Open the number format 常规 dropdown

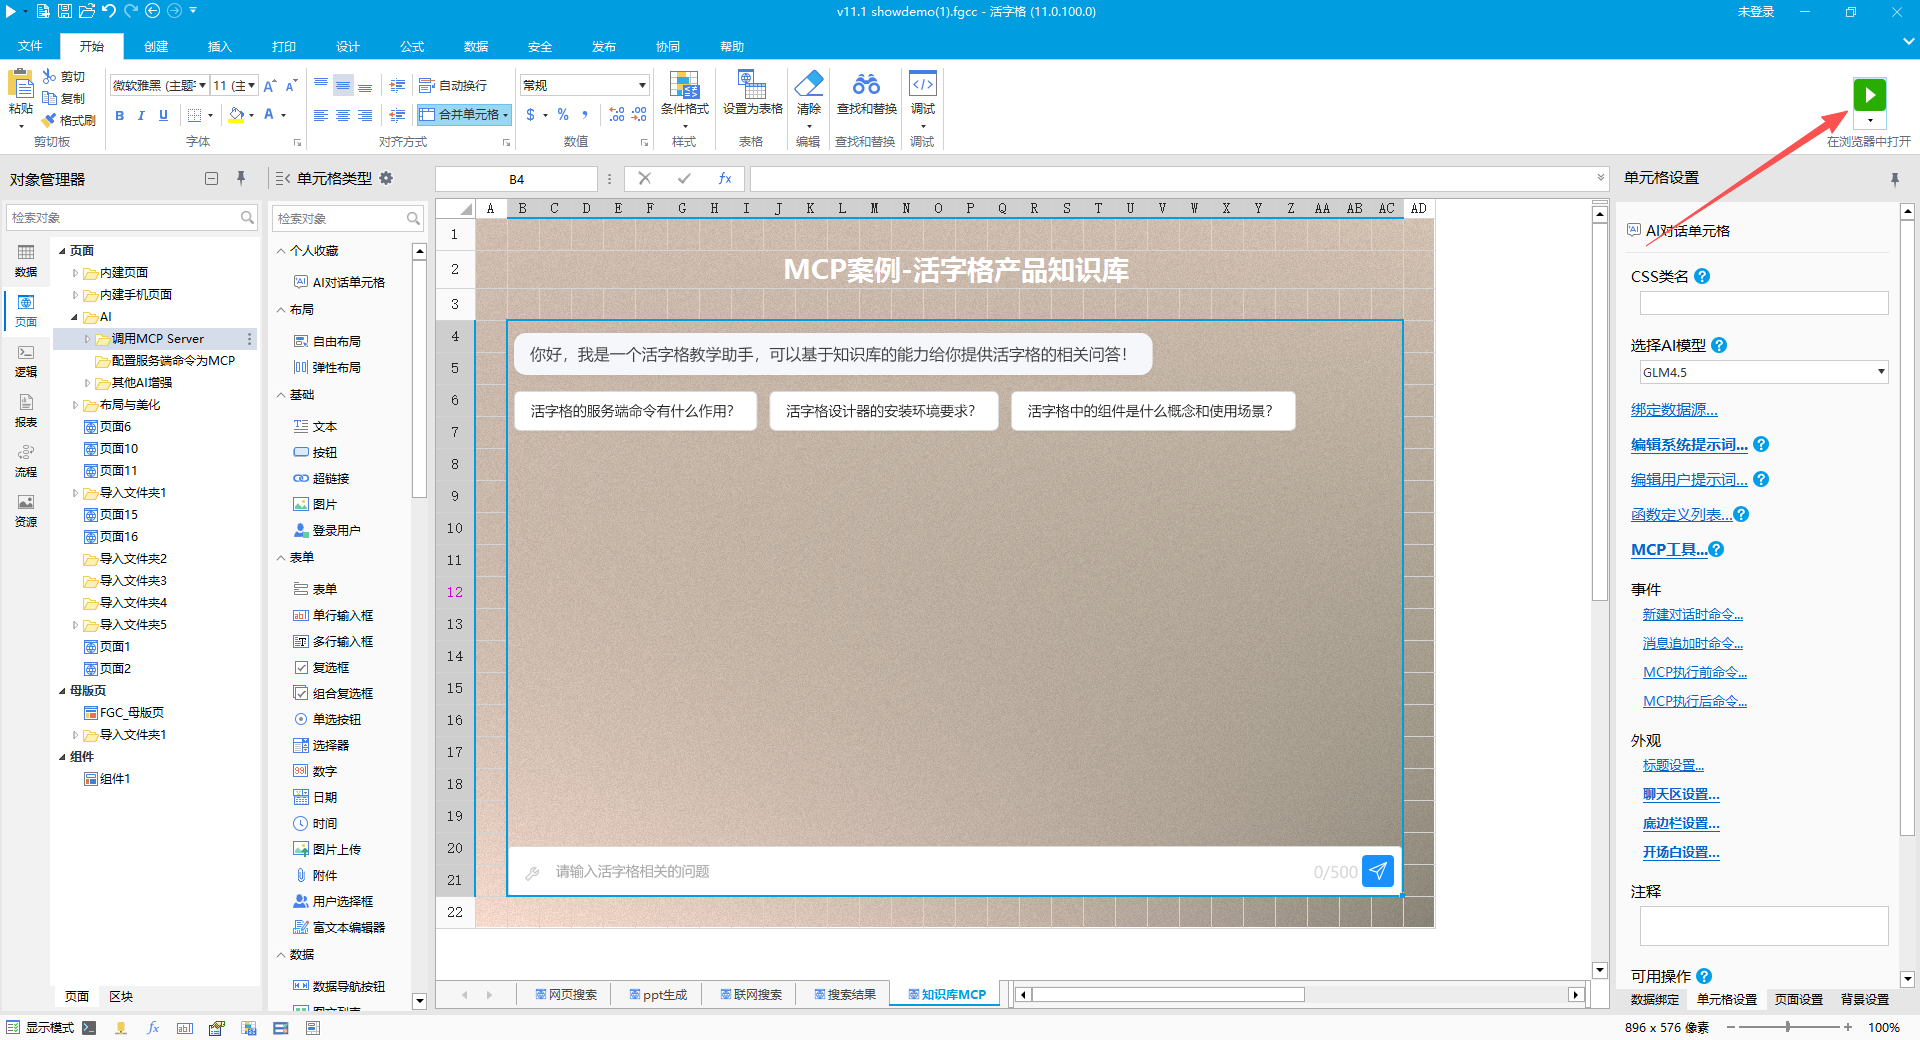click(x=642, y=86)
